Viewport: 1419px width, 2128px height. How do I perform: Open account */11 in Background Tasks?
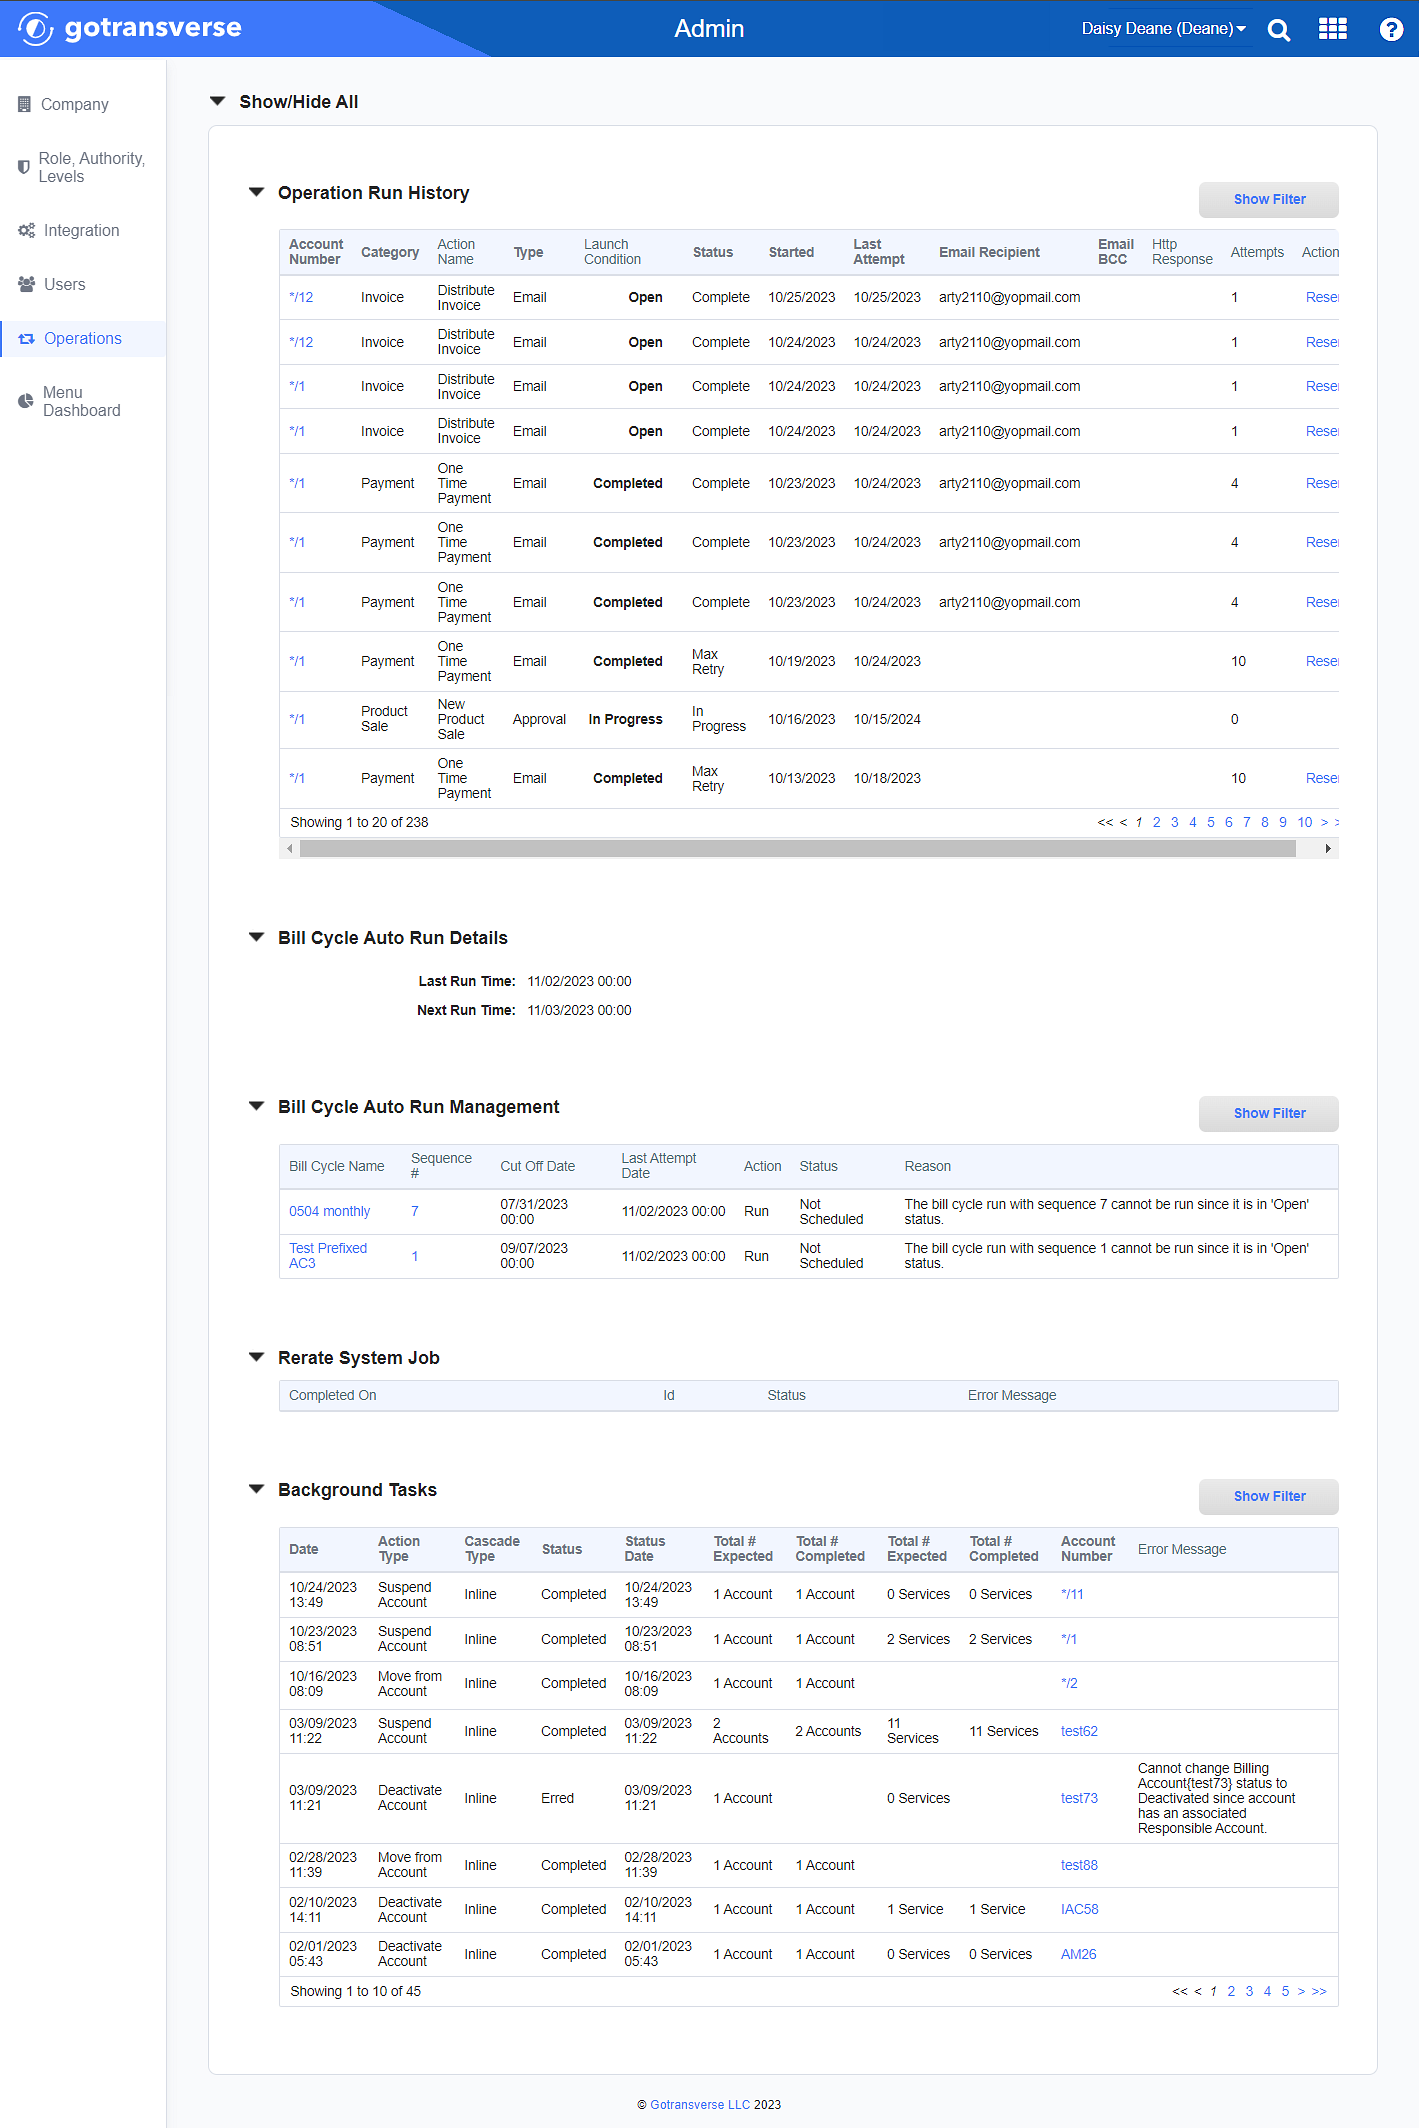tap(1072, 1594)
